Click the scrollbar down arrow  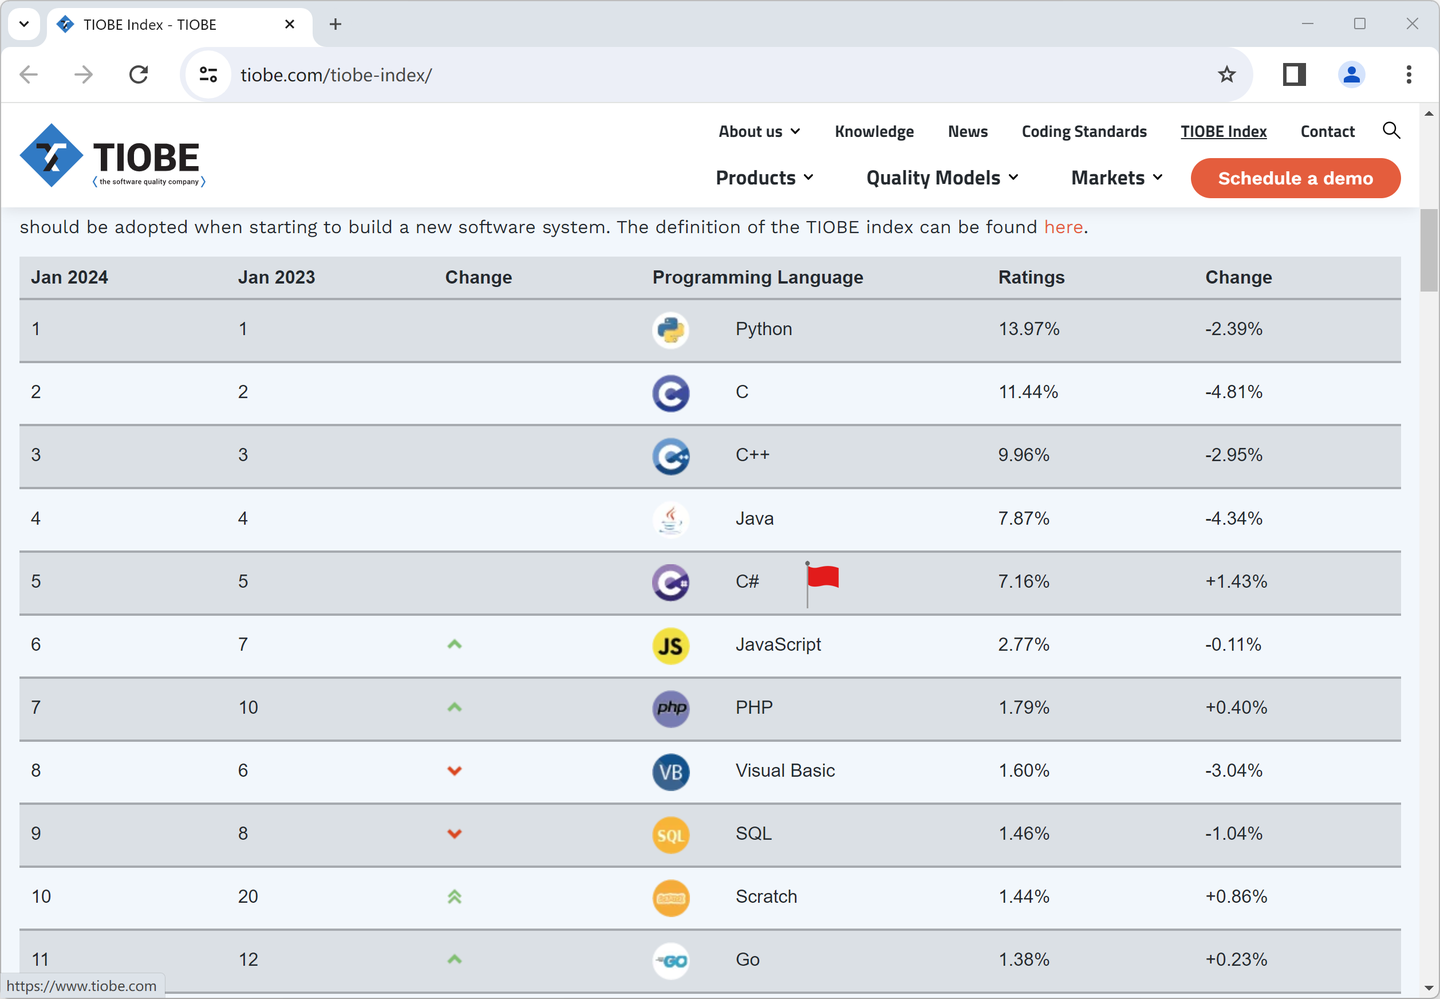[1429, 988]
